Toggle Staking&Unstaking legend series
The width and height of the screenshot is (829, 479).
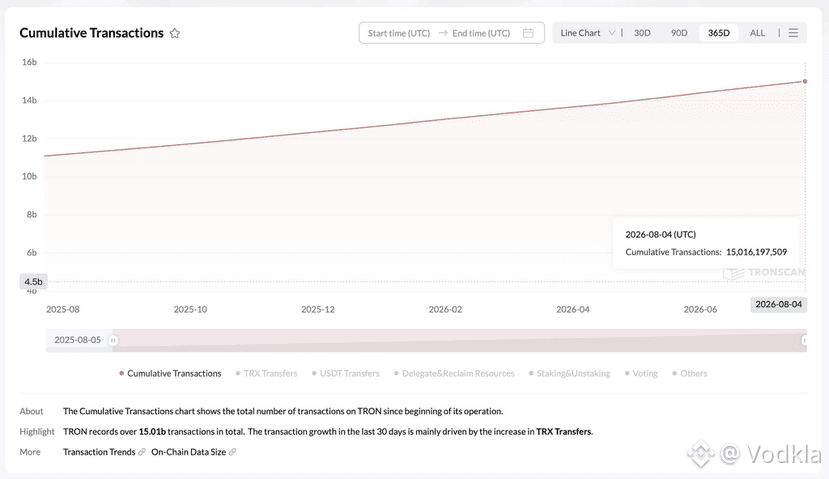[x=569, y=373]
